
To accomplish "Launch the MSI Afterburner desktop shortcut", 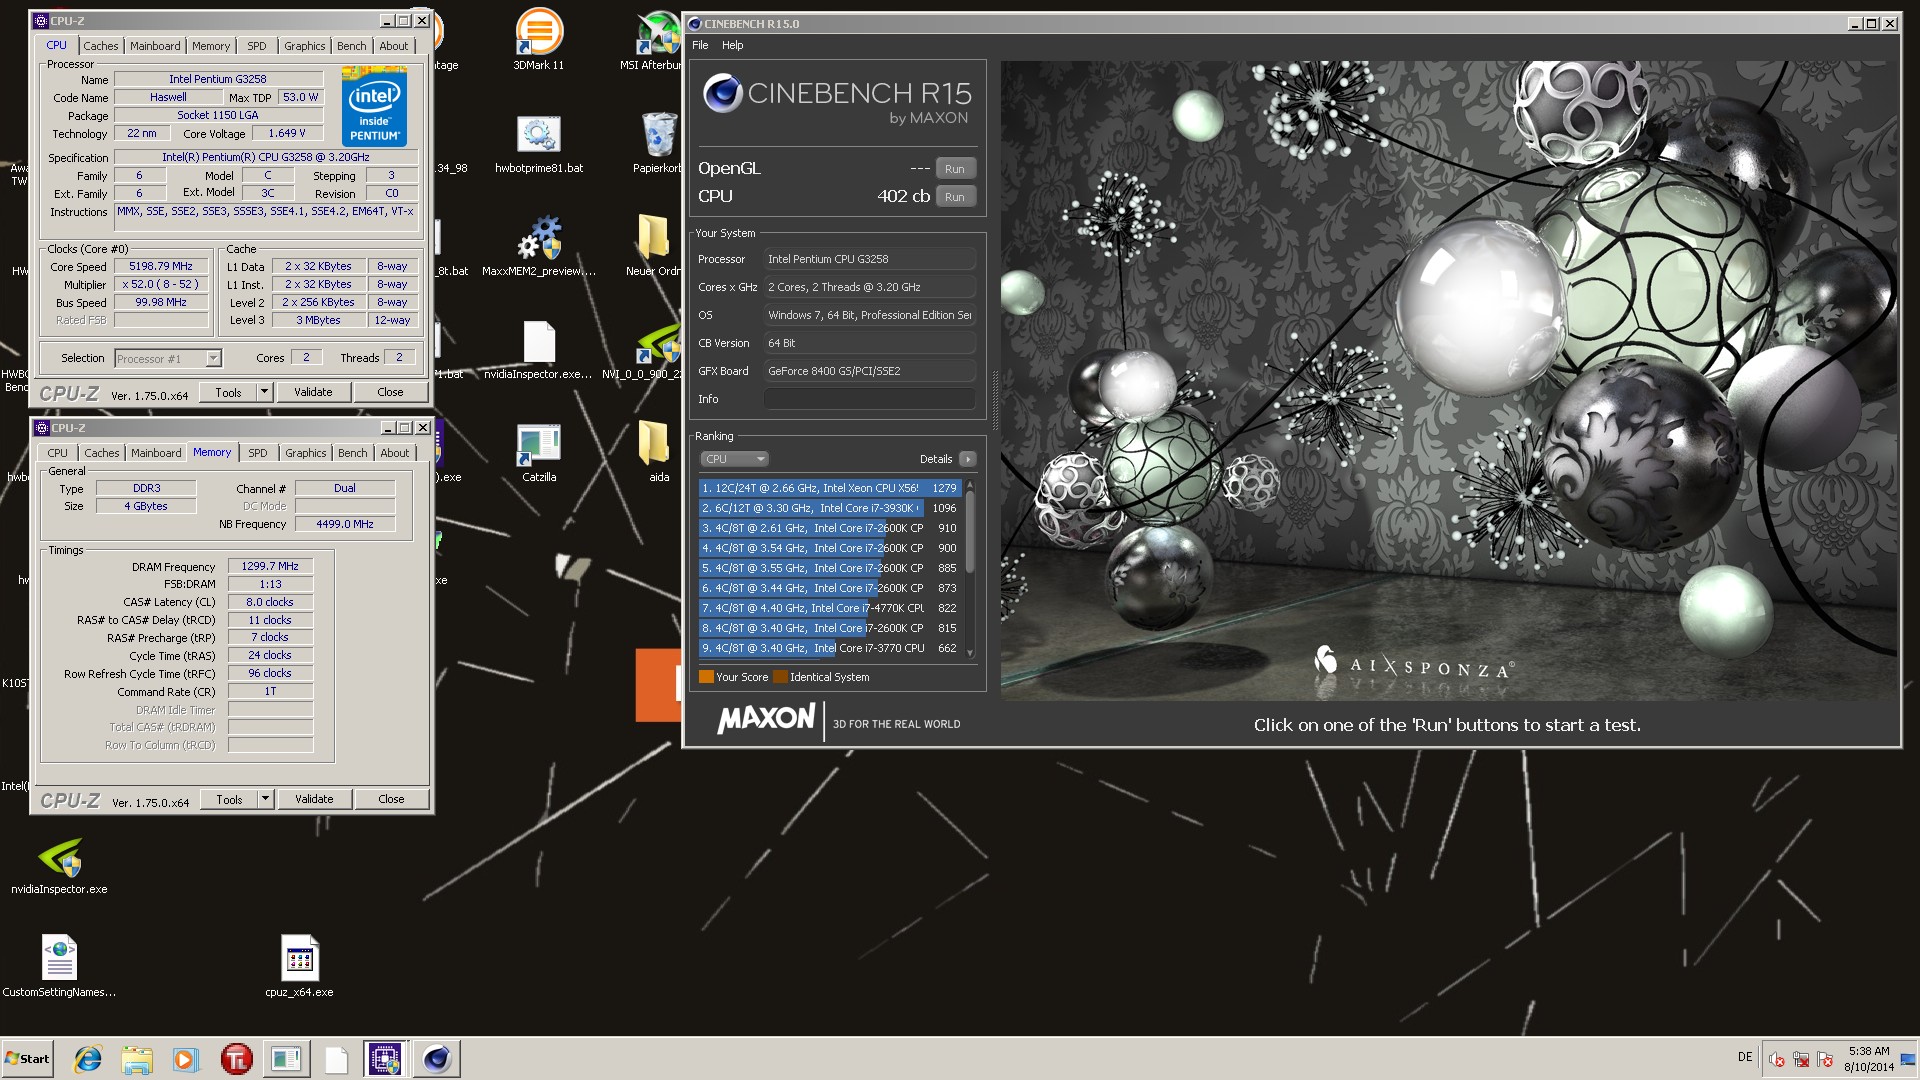I will 657,38.
